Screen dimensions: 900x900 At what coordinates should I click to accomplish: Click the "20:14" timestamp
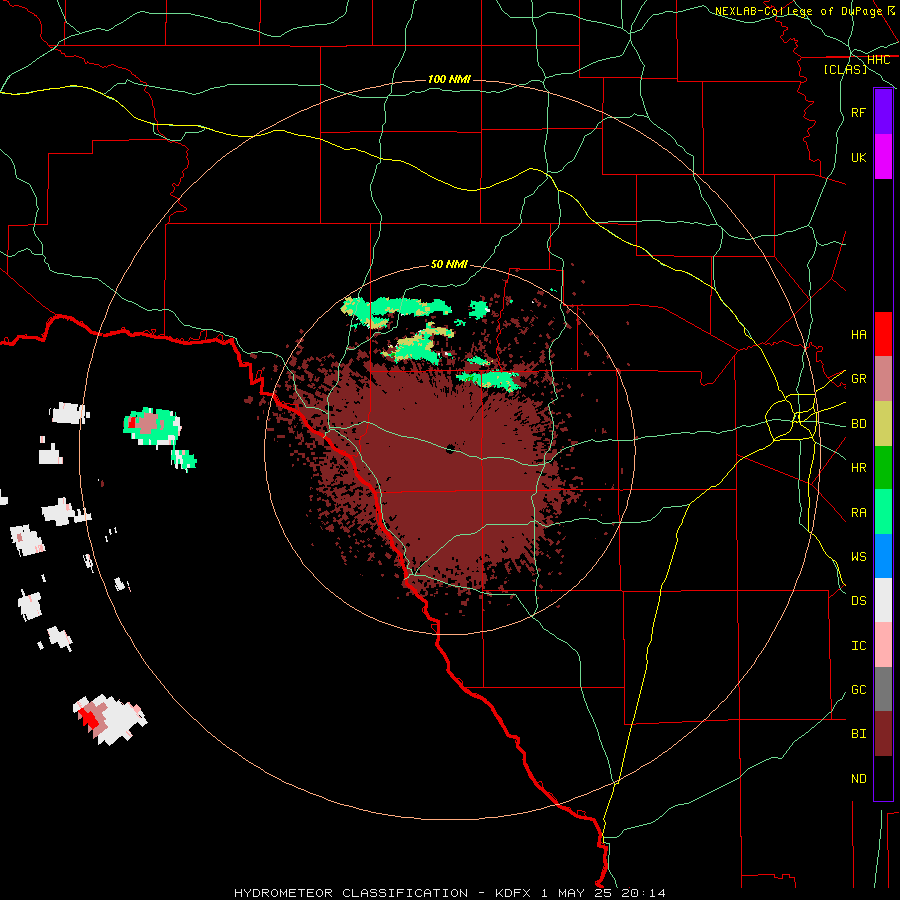(x=643, y=893)
